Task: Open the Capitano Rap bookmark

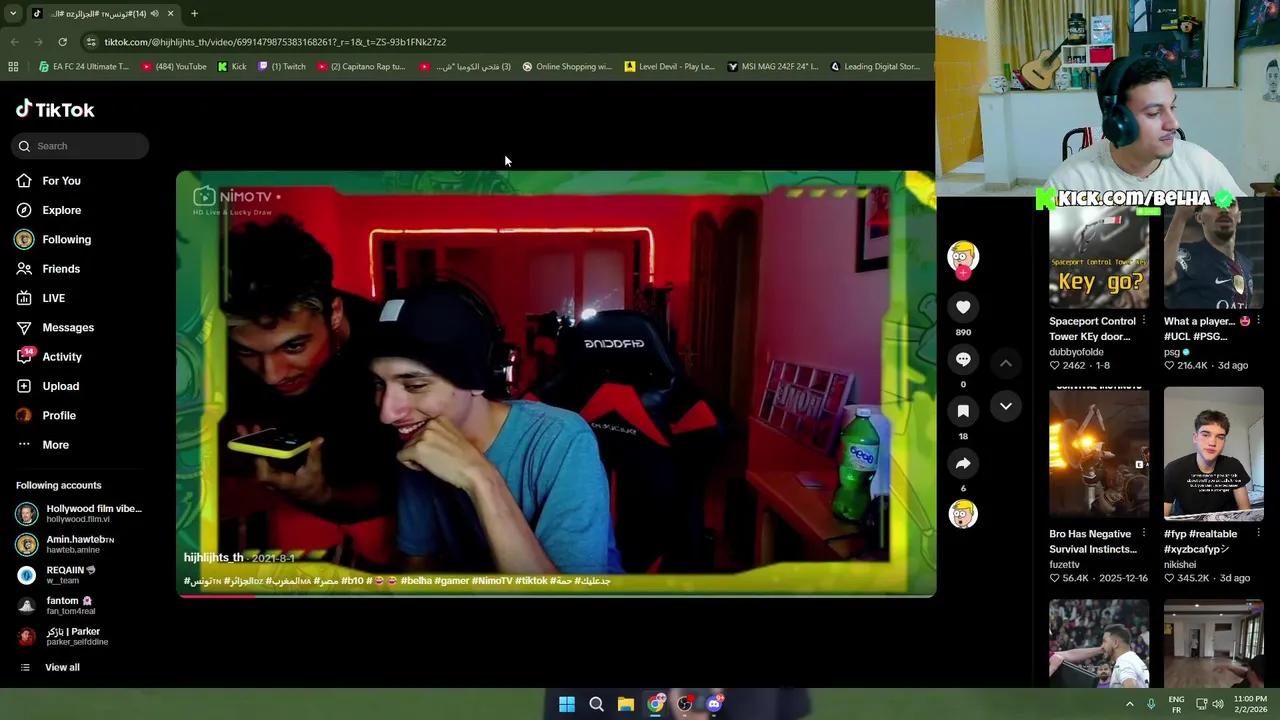Action: click(361, 67)
